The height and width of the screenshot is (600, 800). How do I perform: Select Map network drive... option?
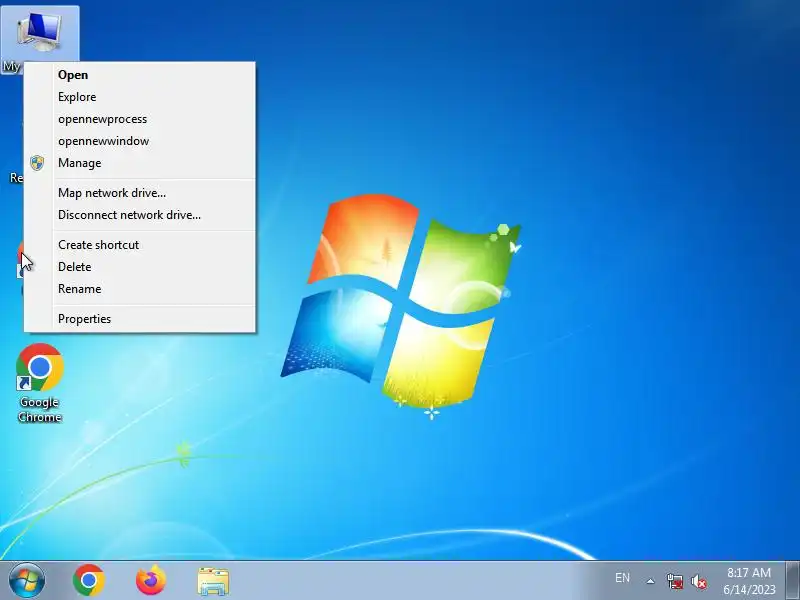click(x=140, y=193)
